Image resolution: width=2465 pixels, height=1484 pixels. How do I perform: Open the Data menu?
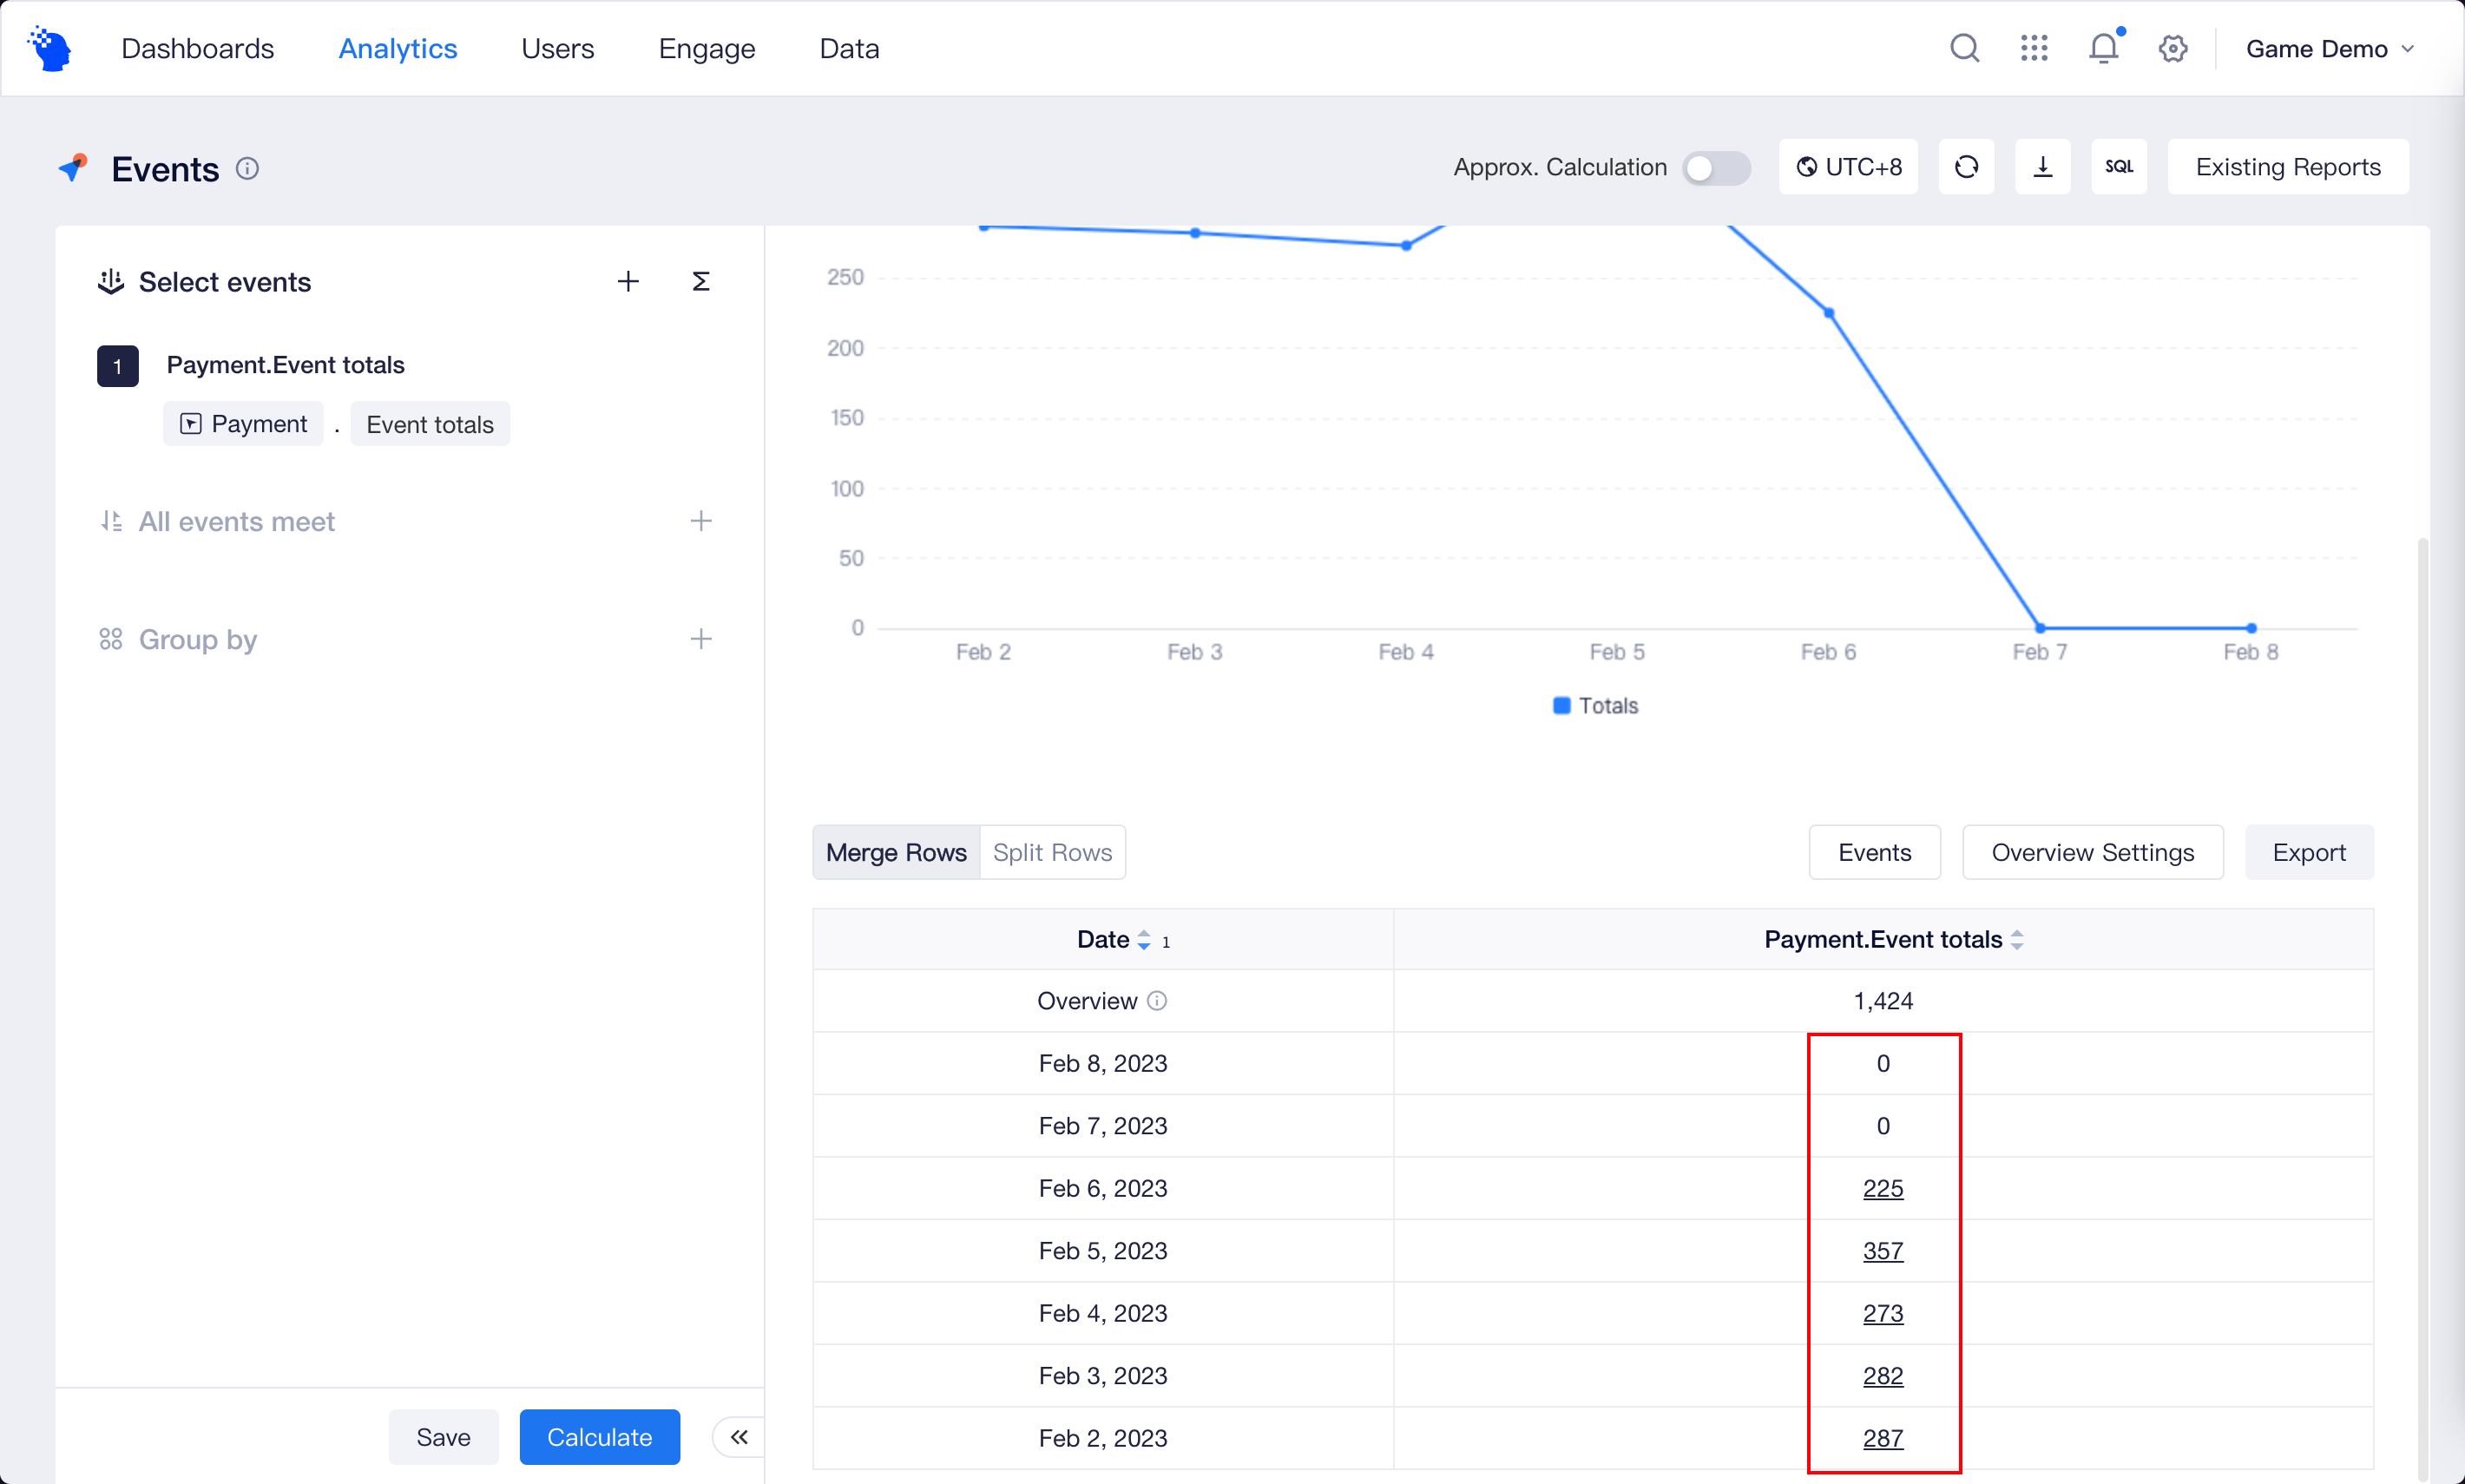(850, 48)
